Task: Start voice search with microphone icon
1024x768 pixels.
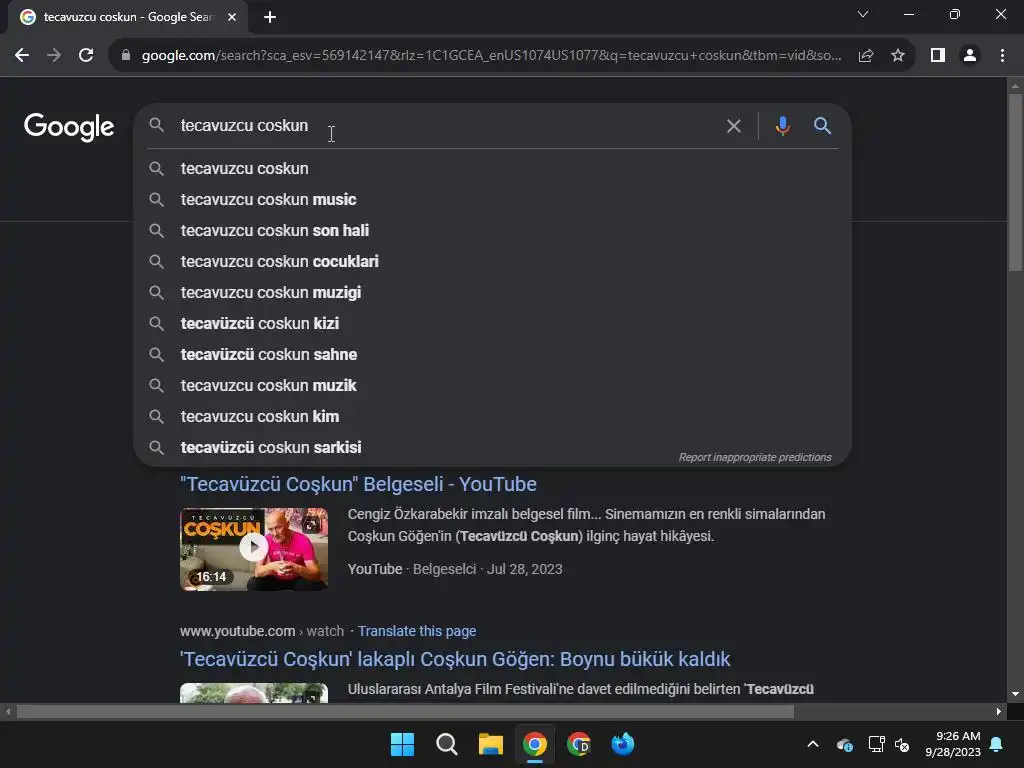Action: [782, 125]
